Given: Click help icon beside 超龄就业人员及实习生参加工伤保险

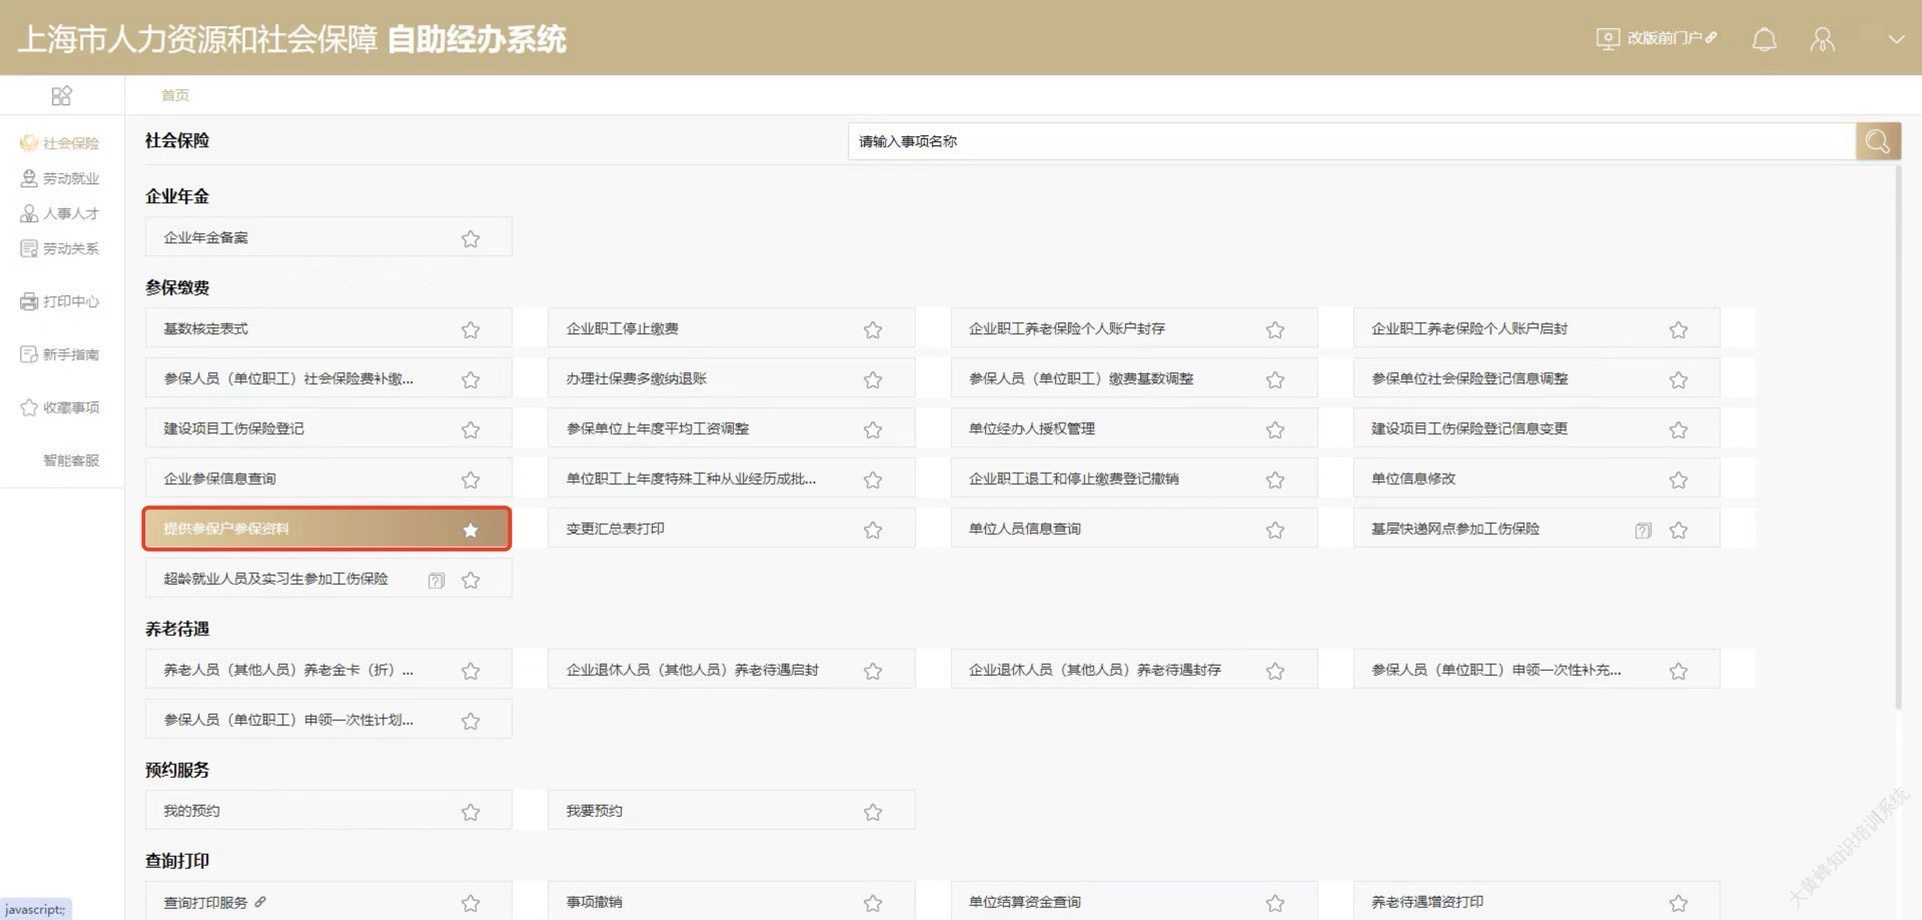Looking at the screenshot, I should 436,580.
